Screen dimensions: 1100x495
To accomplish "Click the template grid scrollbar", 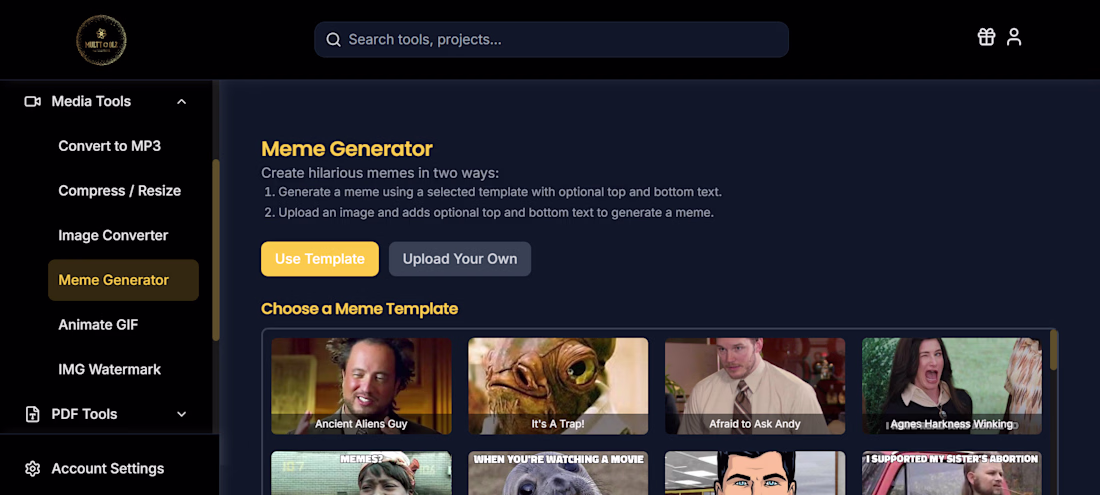I will click(x=1054, y=351).
